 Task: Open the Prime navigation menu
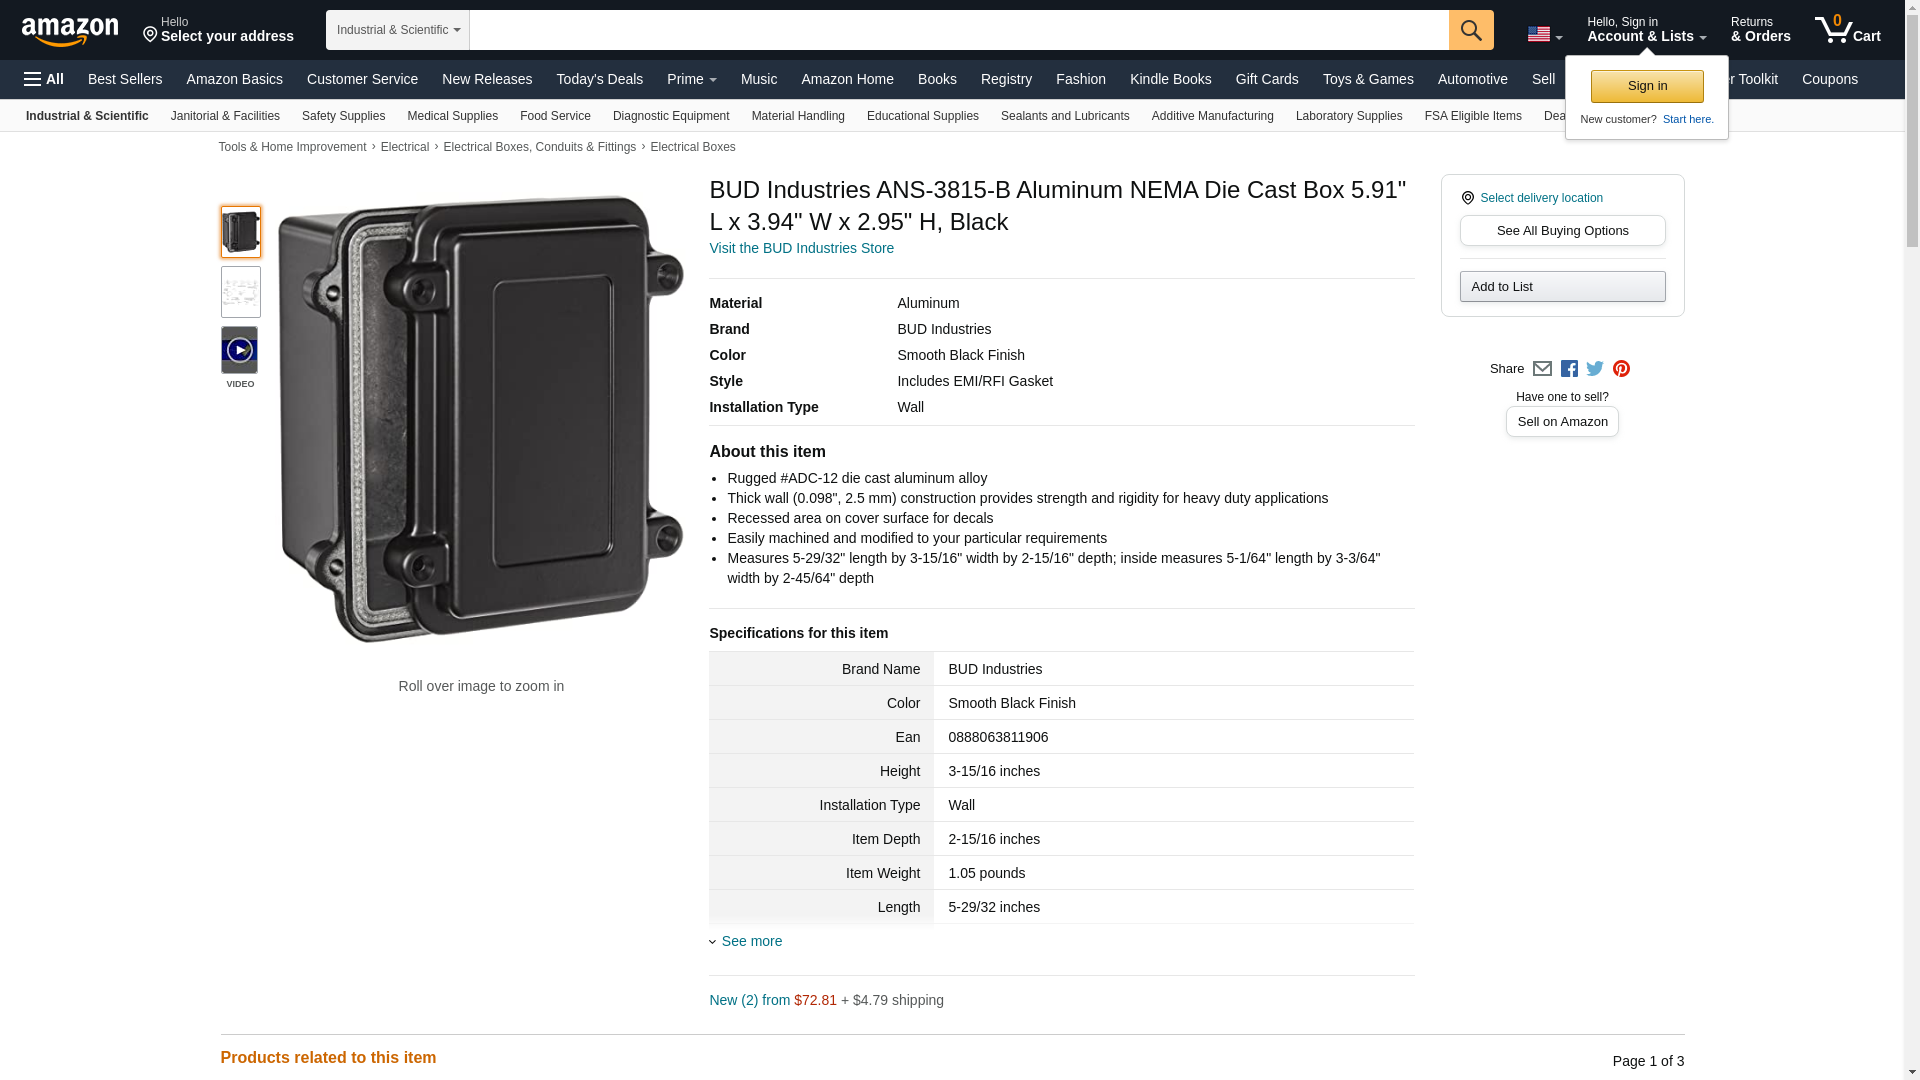tap(692, 79)
